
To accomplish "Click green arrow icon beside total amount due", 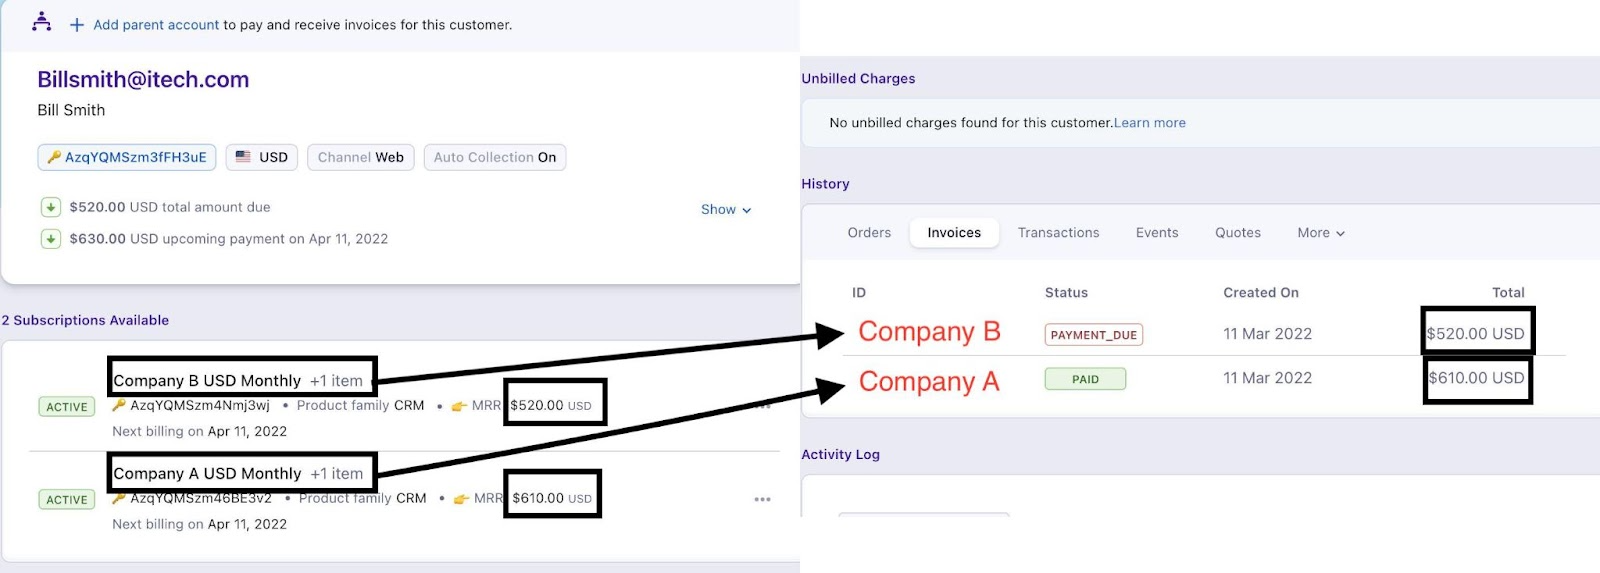I will click(50, 207).
